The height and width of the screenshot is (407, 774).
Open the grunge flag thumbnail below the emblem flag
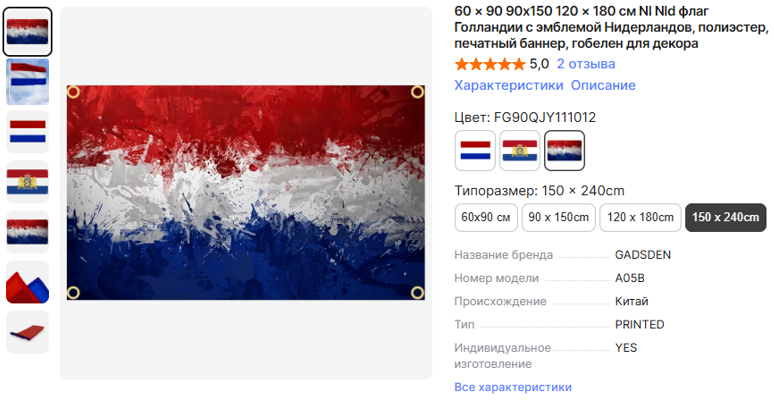coord(28,232)
